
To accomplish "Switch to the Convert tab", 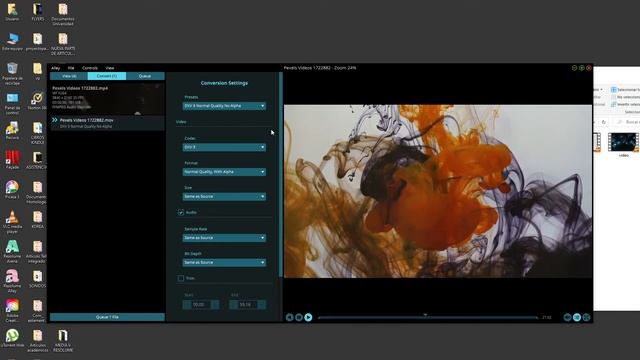I will coord(107,76).
